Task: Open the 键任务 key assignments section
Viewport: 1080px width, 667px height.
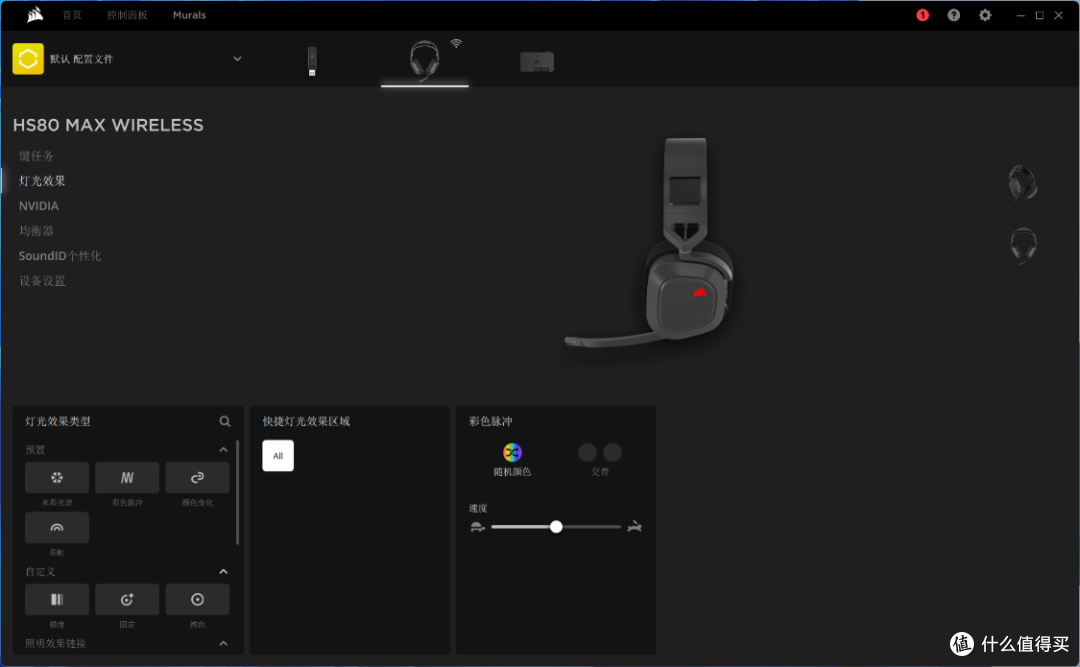Action: [x=36, y=156]
